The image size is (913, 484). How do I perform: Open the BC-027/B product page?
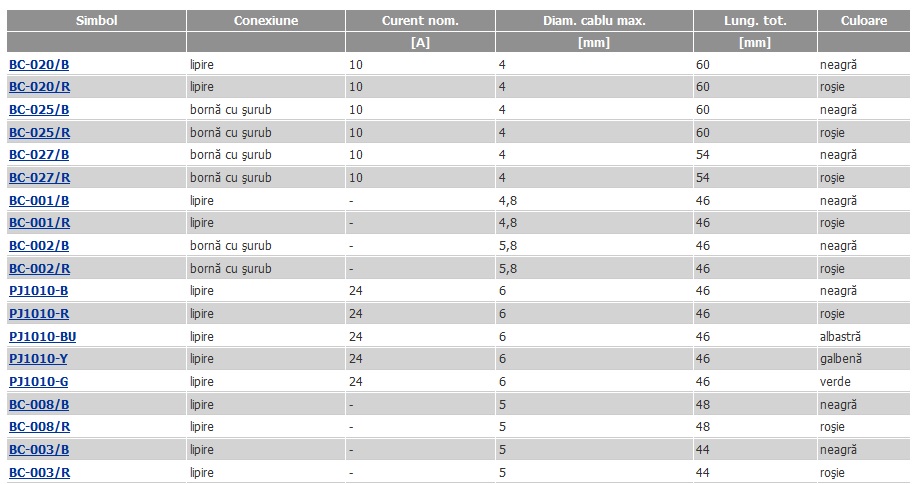[39, 155]
